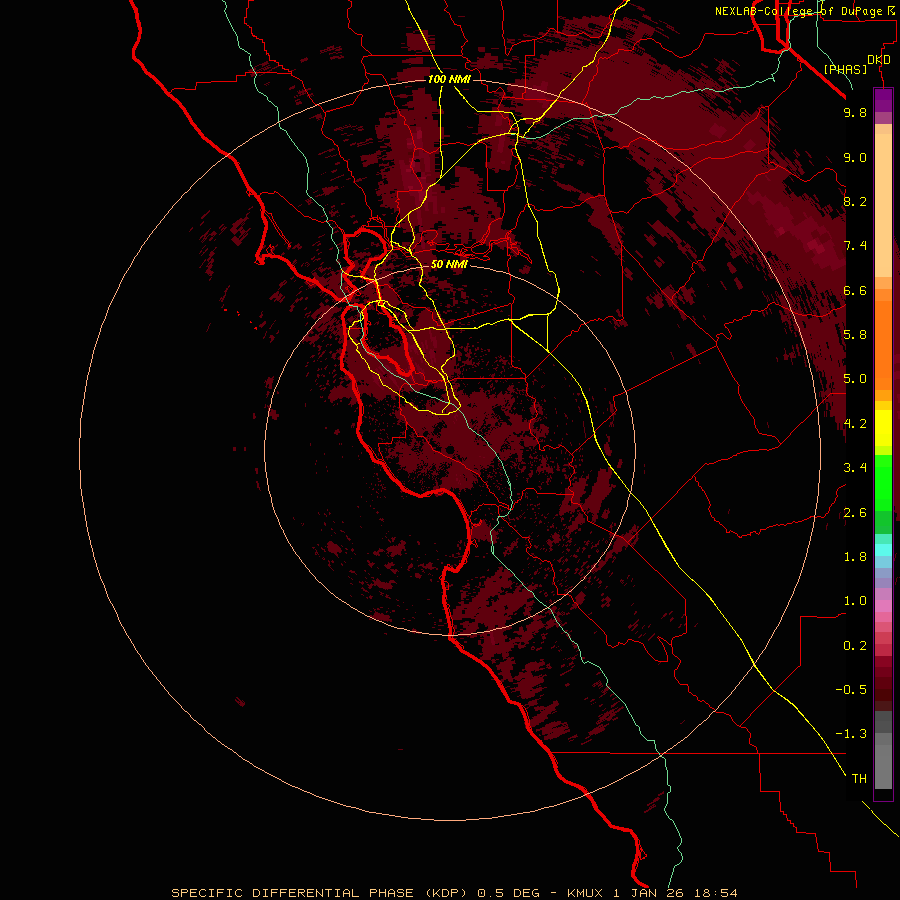Click the orange band on the color legend
The image size is (900, 900).
[883, 344]
